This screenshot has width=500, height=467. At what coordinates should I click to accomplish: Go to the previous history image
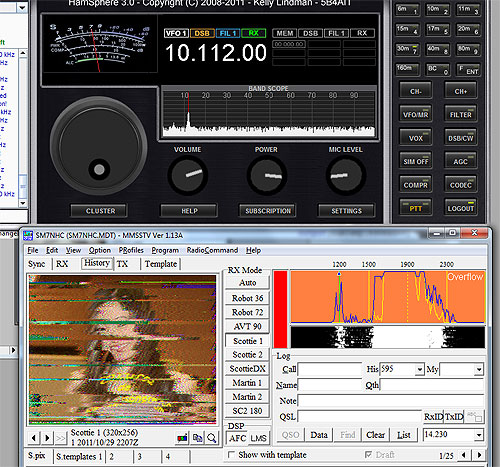click(34, 438)
